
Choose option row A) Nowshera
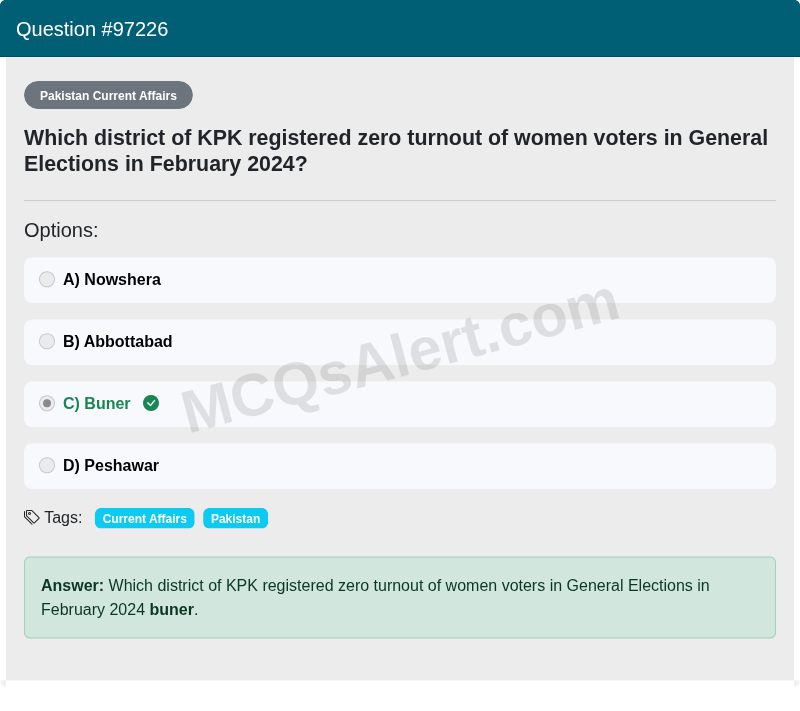point(400,280)
